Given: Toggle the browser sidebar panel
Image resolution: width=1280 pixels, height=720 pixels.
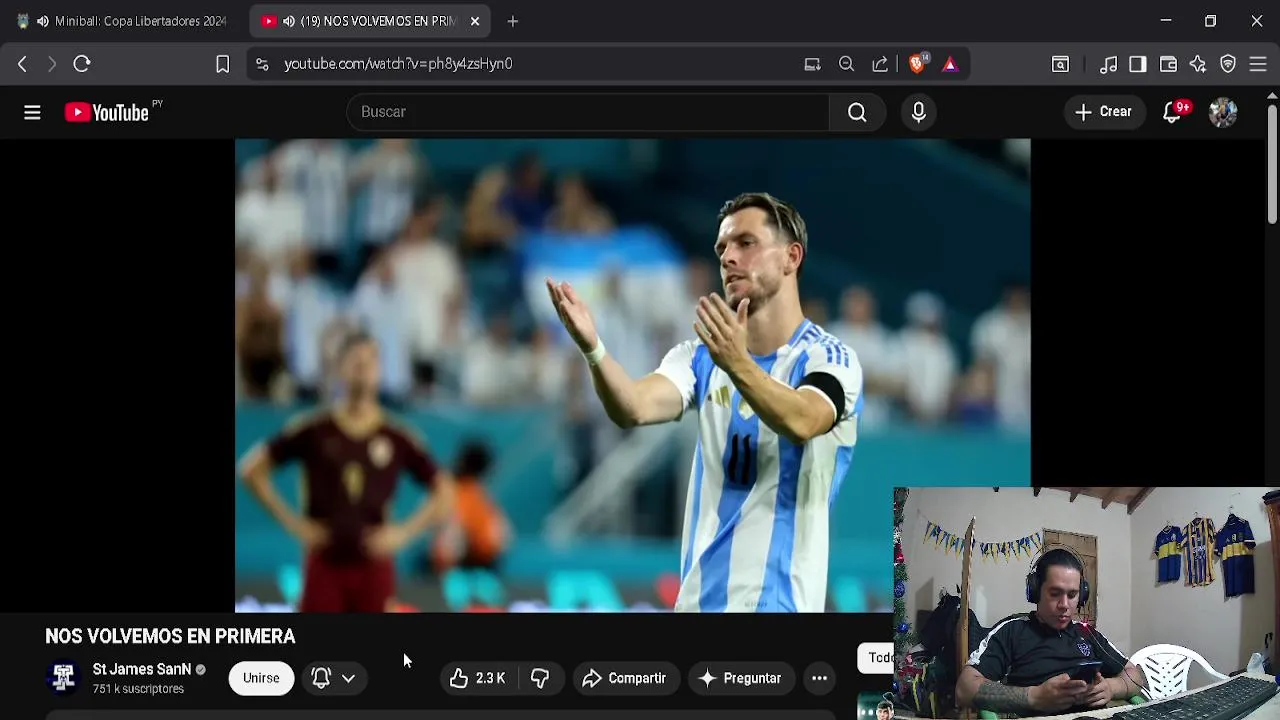Looking at the screenshot, I should 1138,64.
